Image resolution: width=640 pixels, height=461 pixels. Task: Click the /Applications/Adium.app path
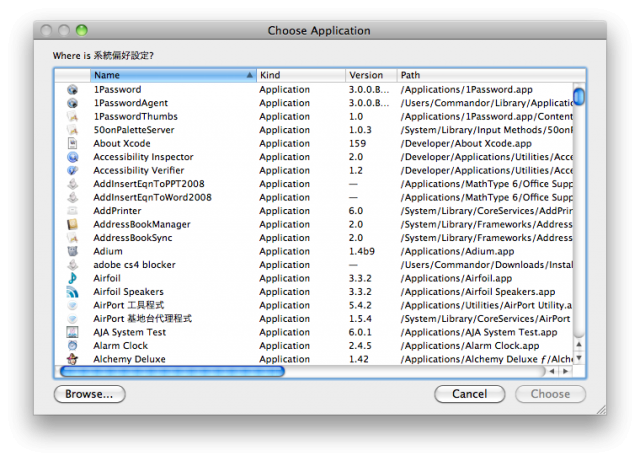pyautogui.click(x=457, y=251)
